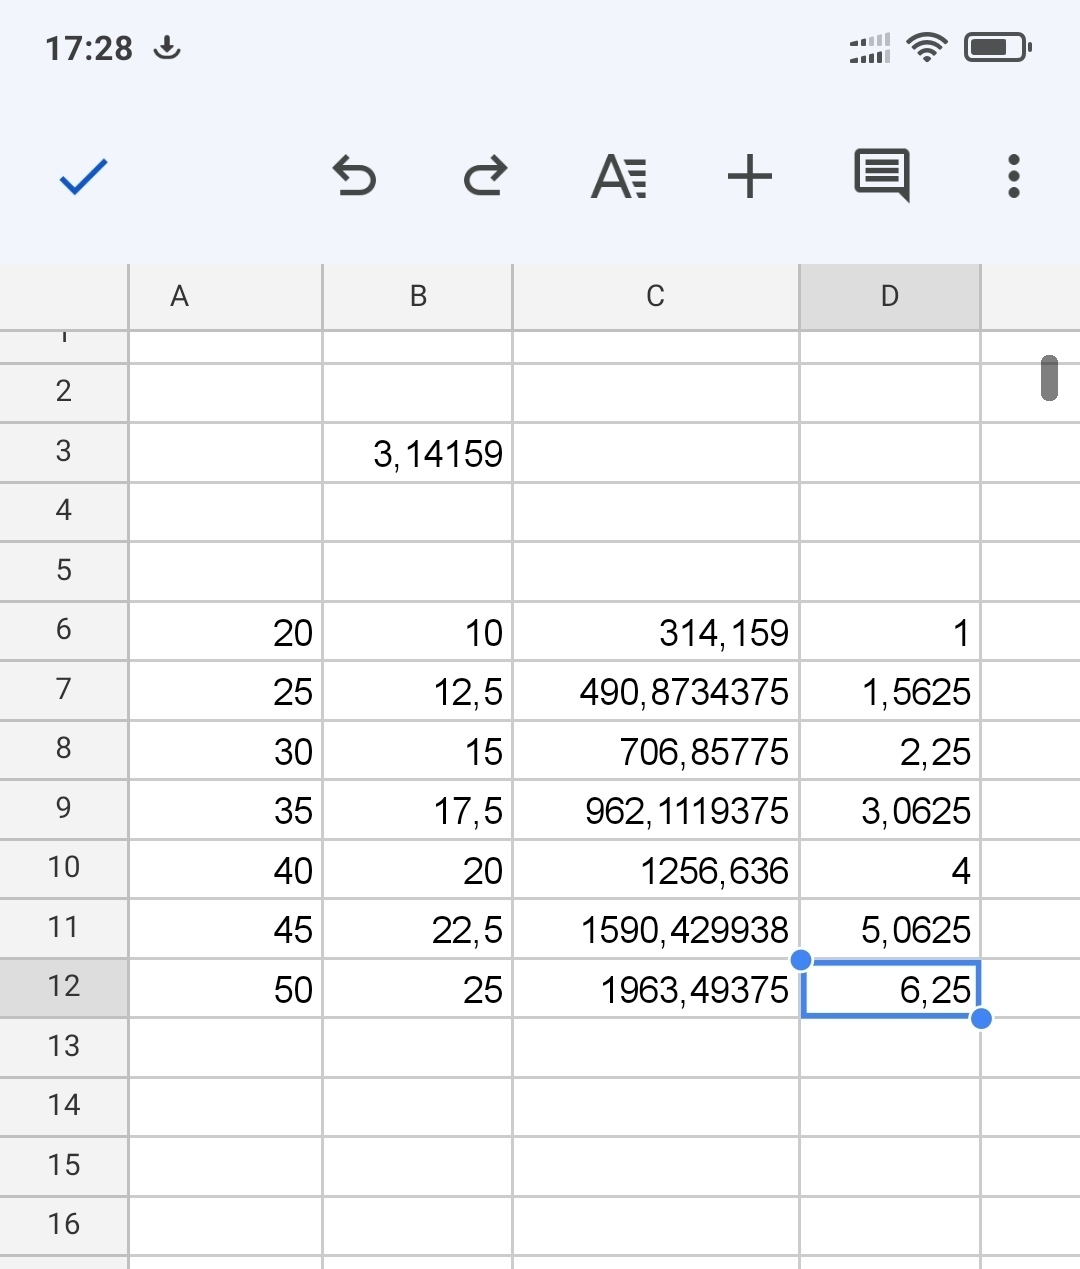Redo the previous action

(486, 177)
